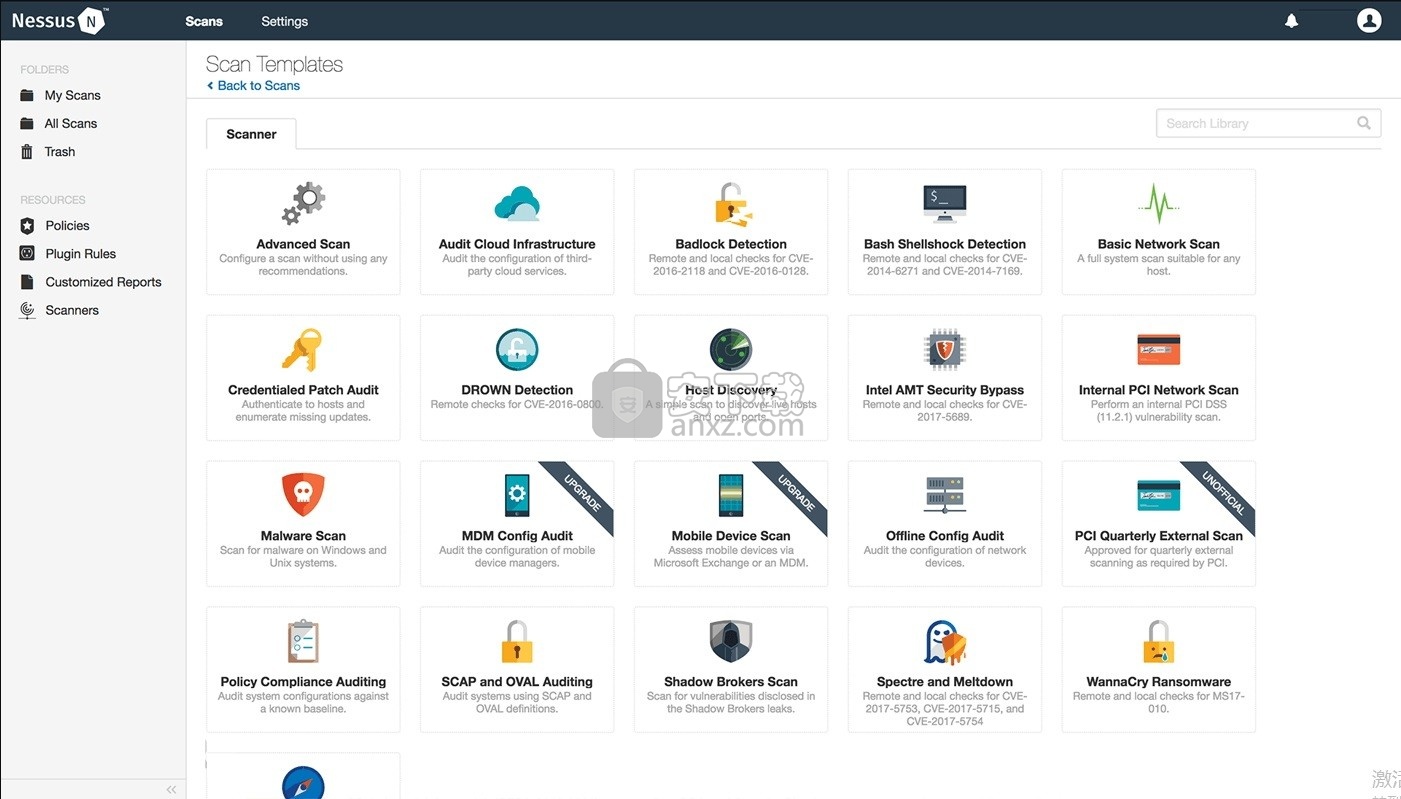This screenshot has height=799, width=1401.
Task: Click the Intel AMT Security Bypass title
Action: (x=945, y=390)
